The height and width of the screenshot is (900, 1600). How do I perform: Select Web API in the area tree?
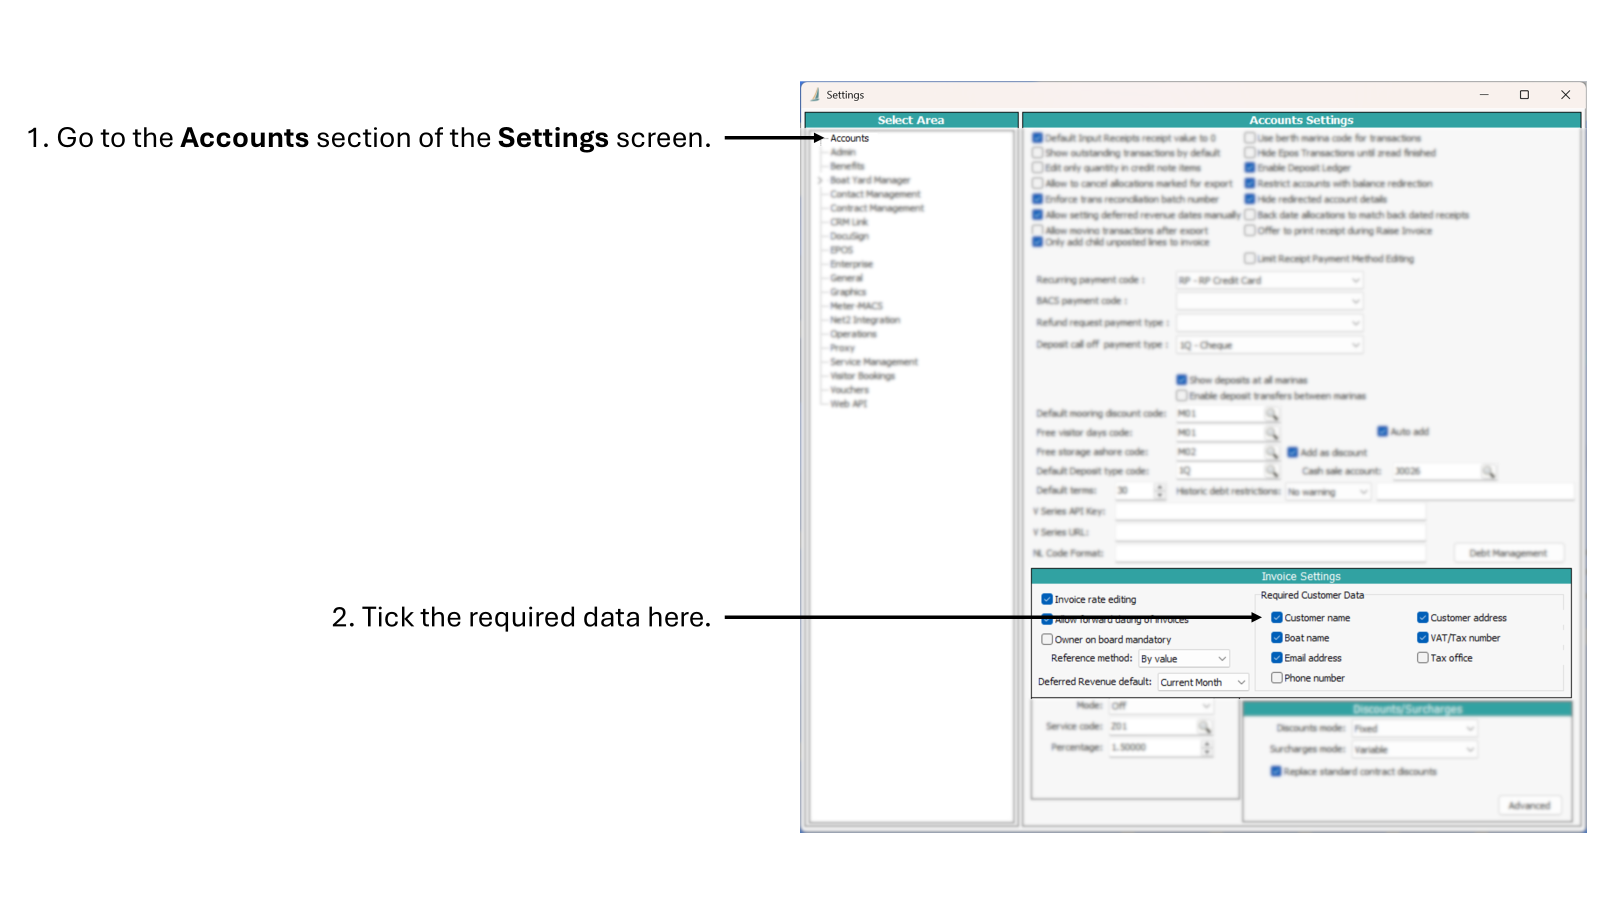tap(848, 404)
